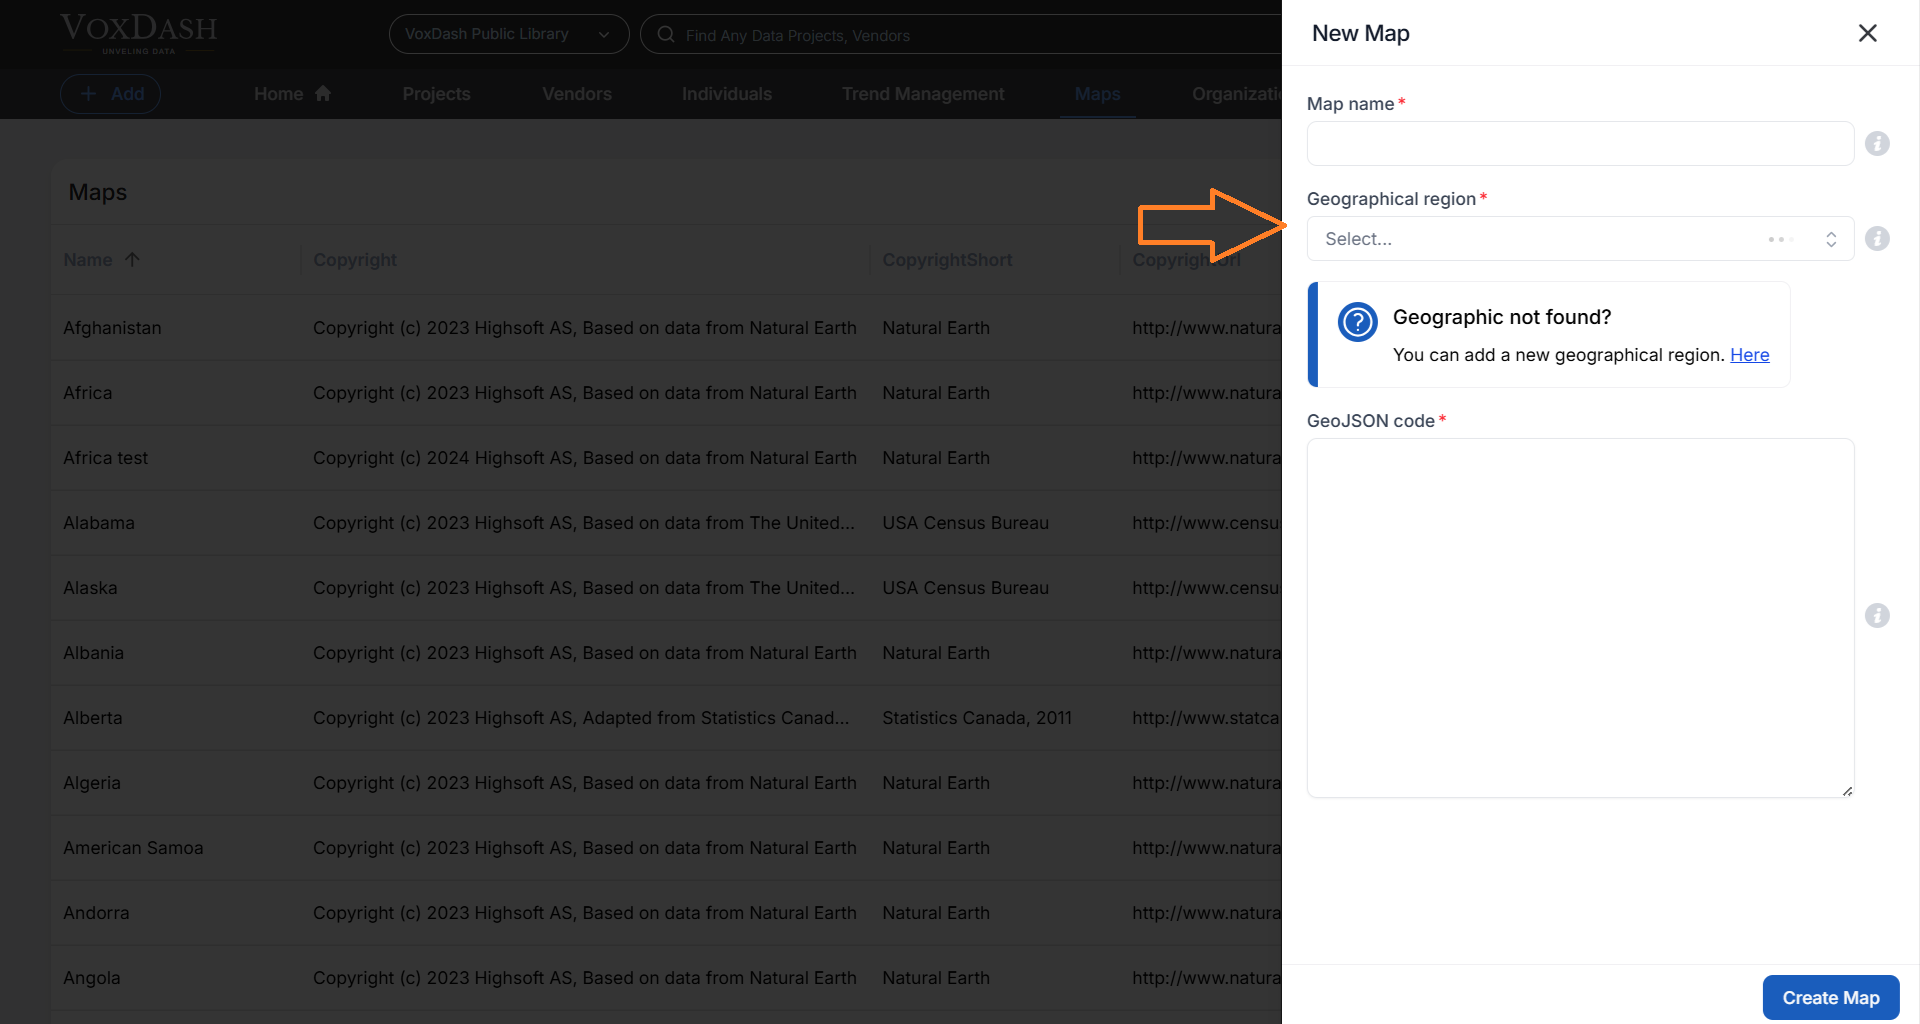Click Alabama's USA Census Bureau cell

965,523
